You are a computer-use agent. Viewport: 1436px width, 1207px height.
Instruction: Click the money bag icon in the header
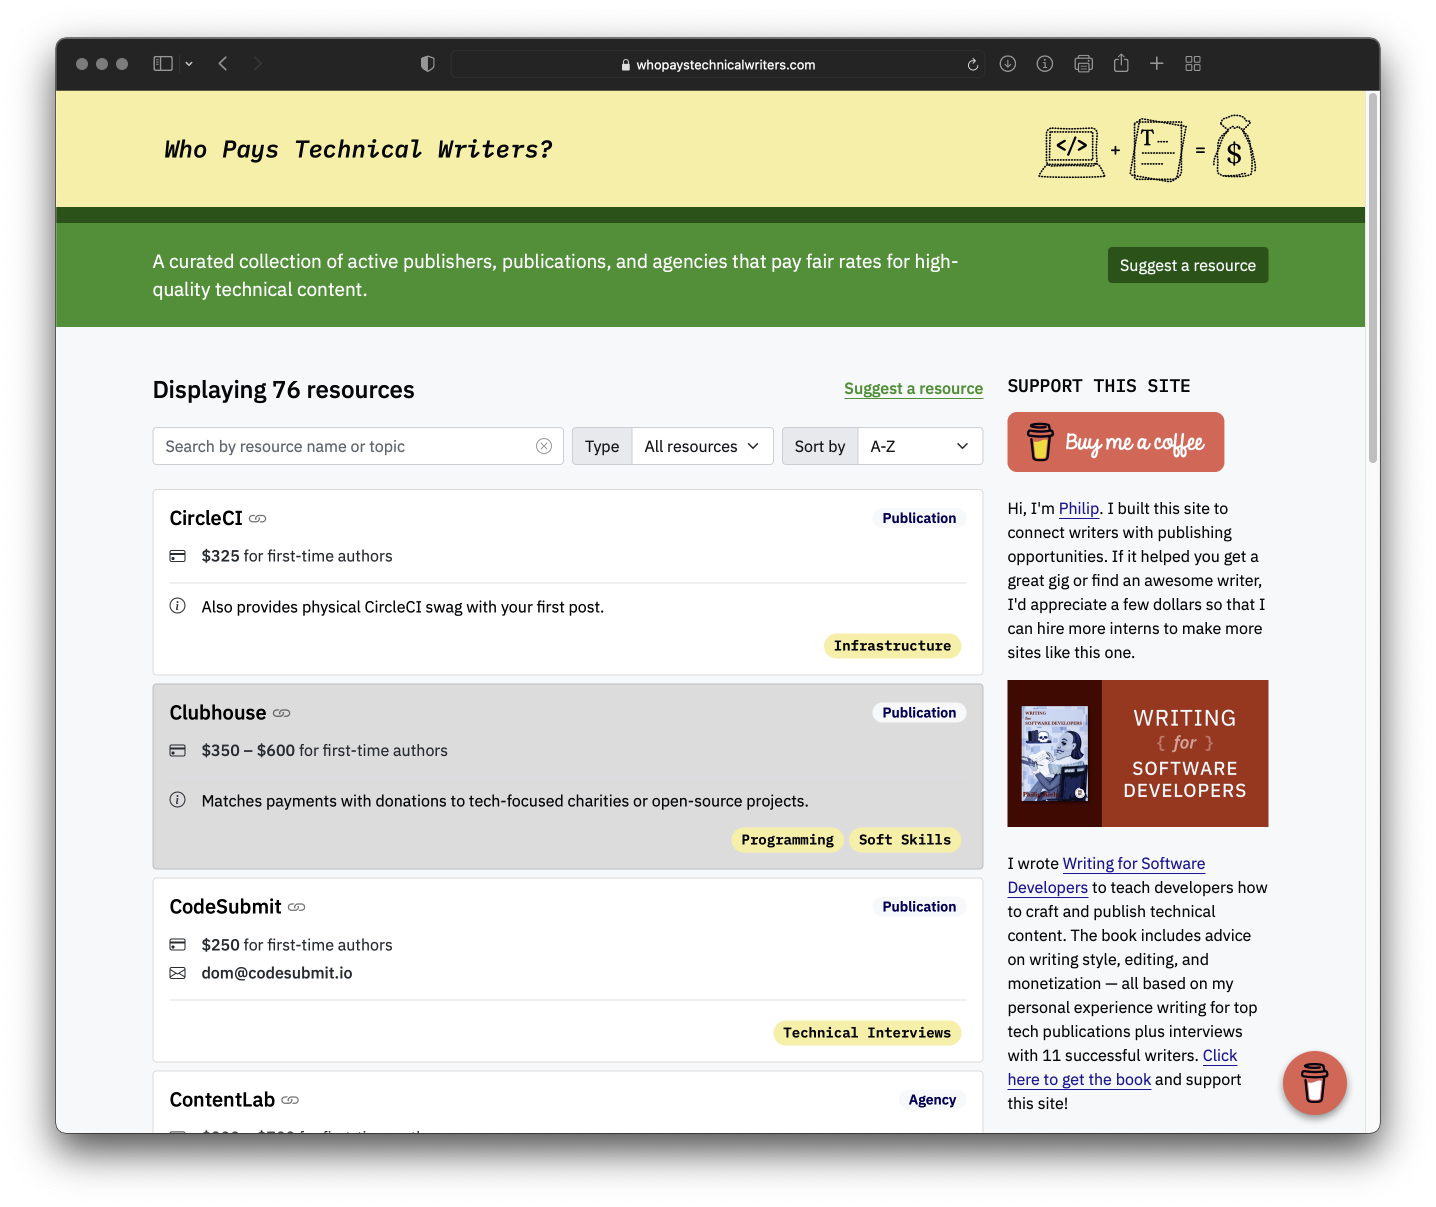[x=1234, y=148]
